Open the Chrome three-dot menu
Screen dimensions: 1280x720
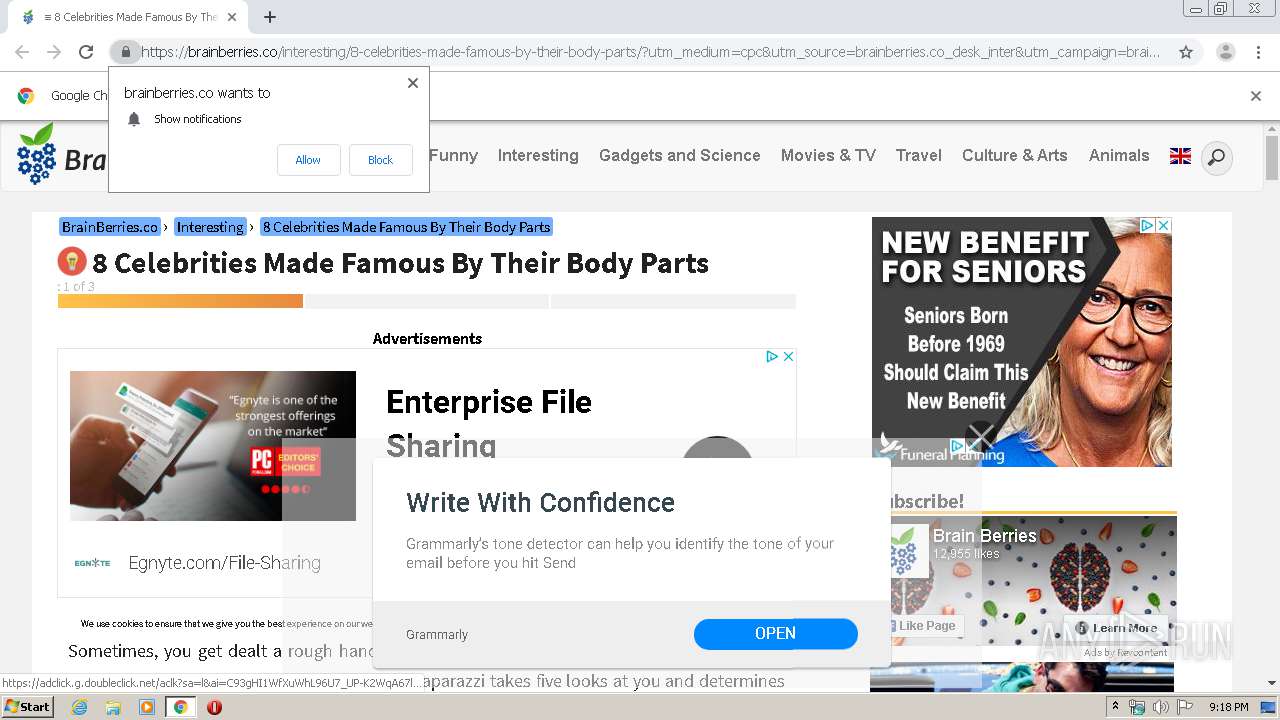(x=1259, y=52)
